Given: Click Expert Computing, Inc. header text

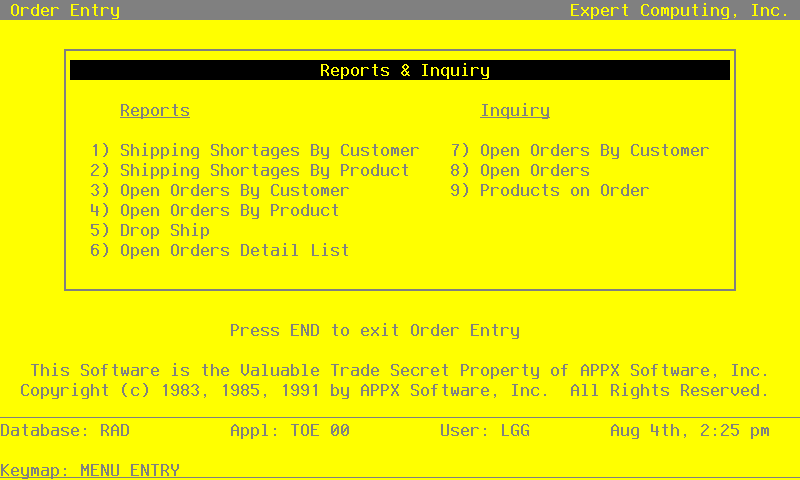Looking at the screenshot, I should pyautogui.click(x=679, y=10).
